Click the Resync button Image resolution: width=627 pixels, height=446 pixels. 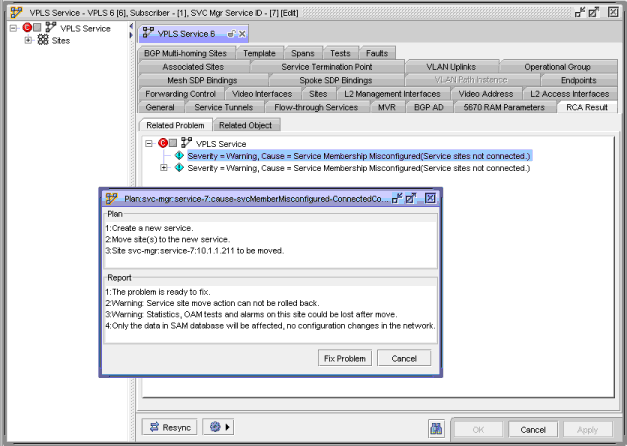pyautogui.click(x=168, y=427)
